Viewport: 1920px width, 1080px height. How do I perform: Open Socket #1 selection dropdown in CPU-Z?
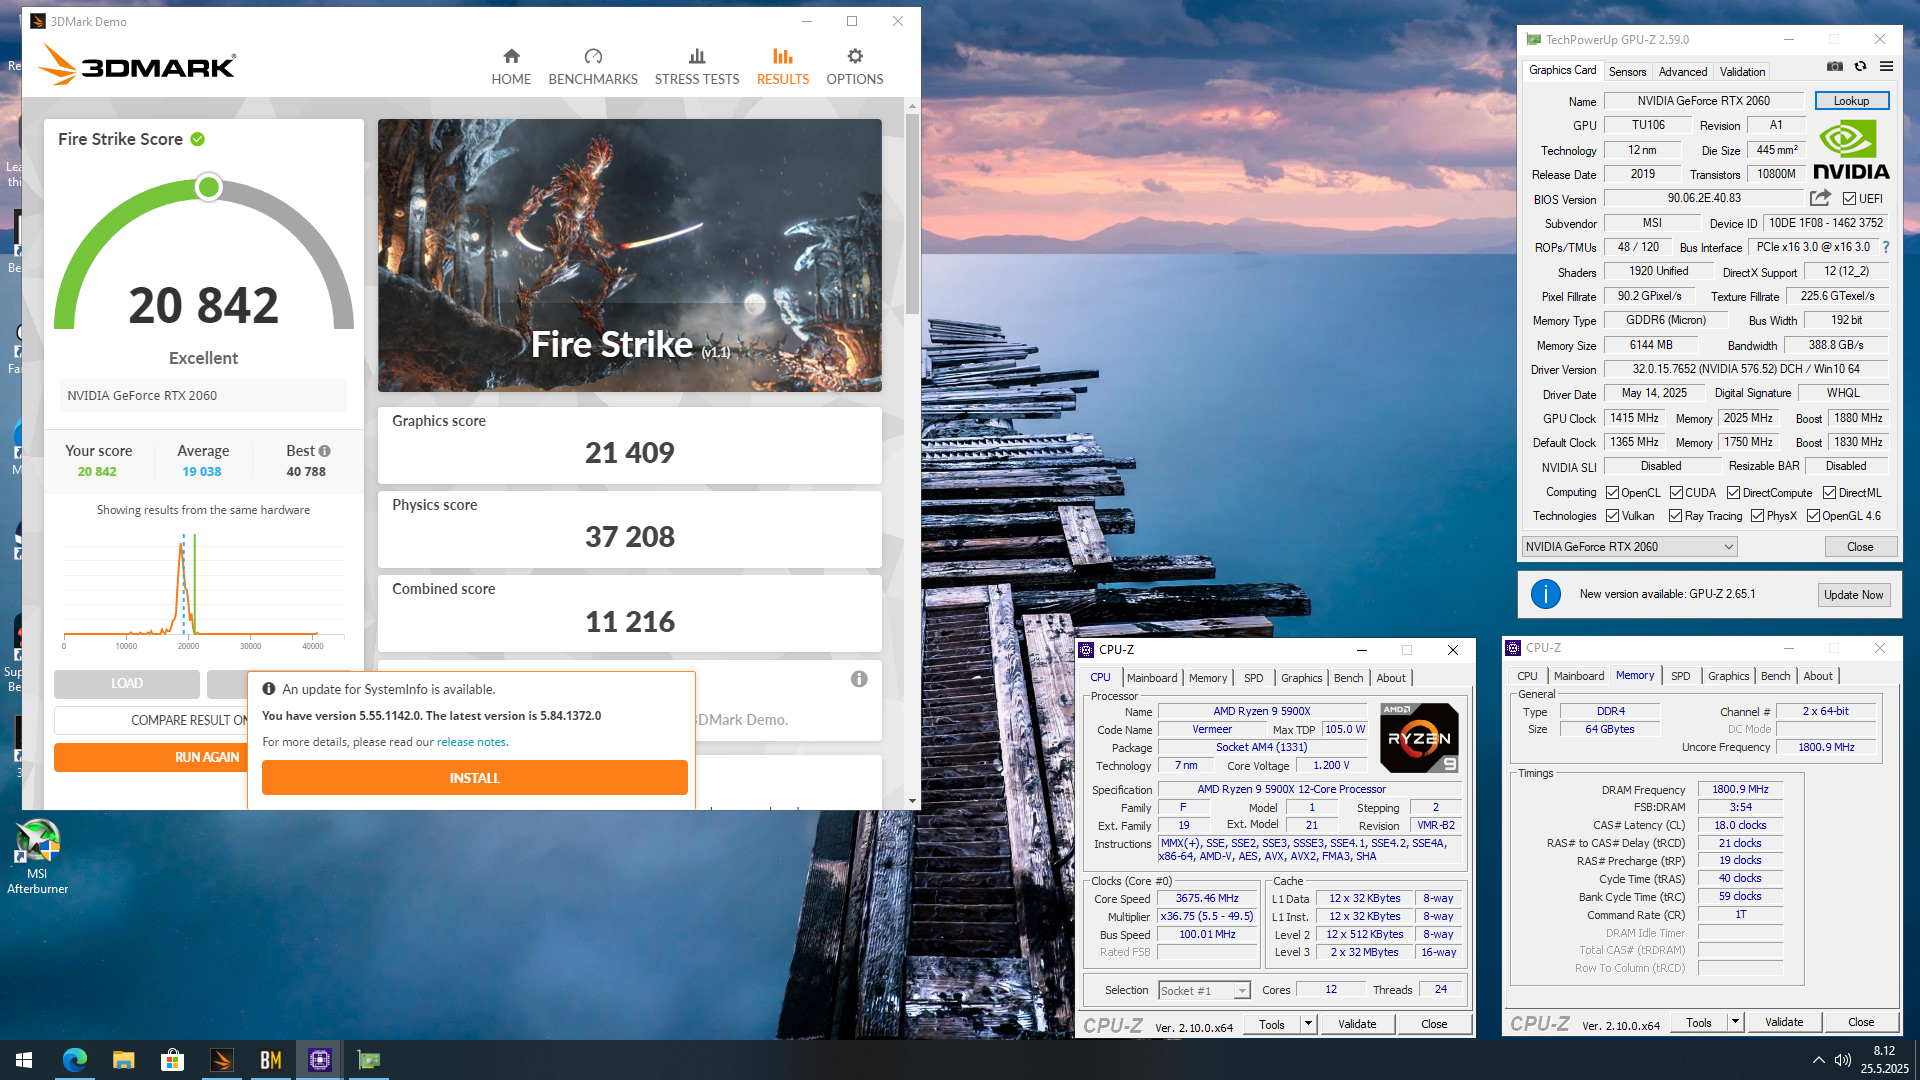(x=1205, y=991)
